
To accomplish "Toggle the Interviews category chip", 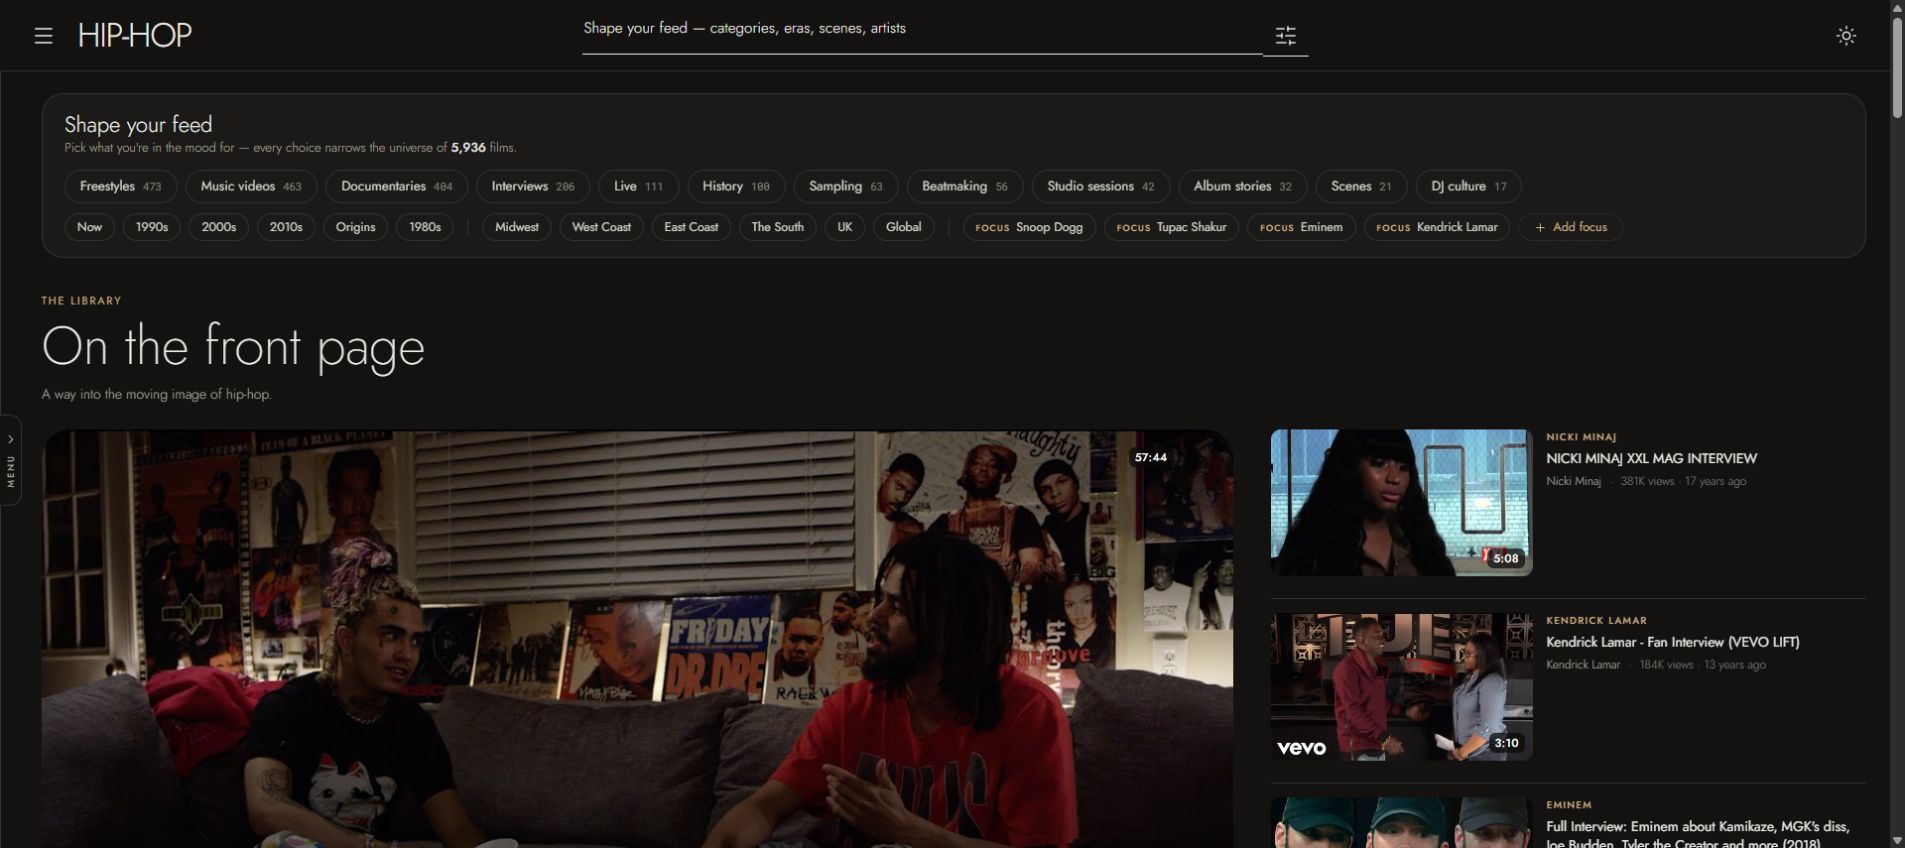I will tap(533, 187).
